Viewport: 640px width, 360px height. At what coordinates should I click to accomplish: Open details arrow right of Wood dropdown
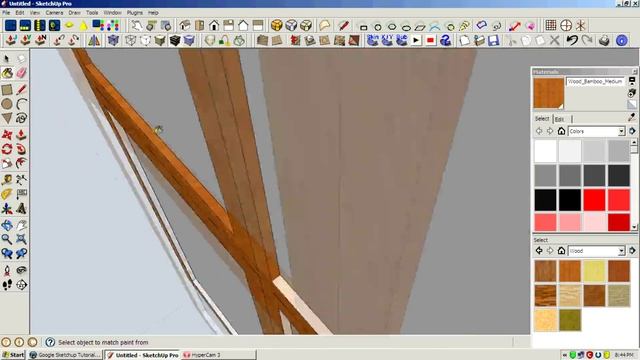pyautogui.click(x=632, y=251)
